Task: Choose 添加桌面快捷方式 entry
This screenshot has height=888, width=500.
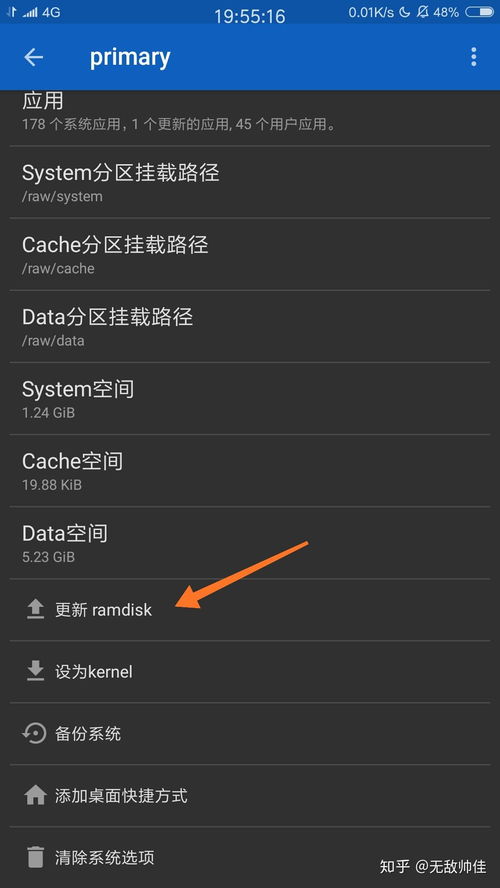Action: pos(250,796)
